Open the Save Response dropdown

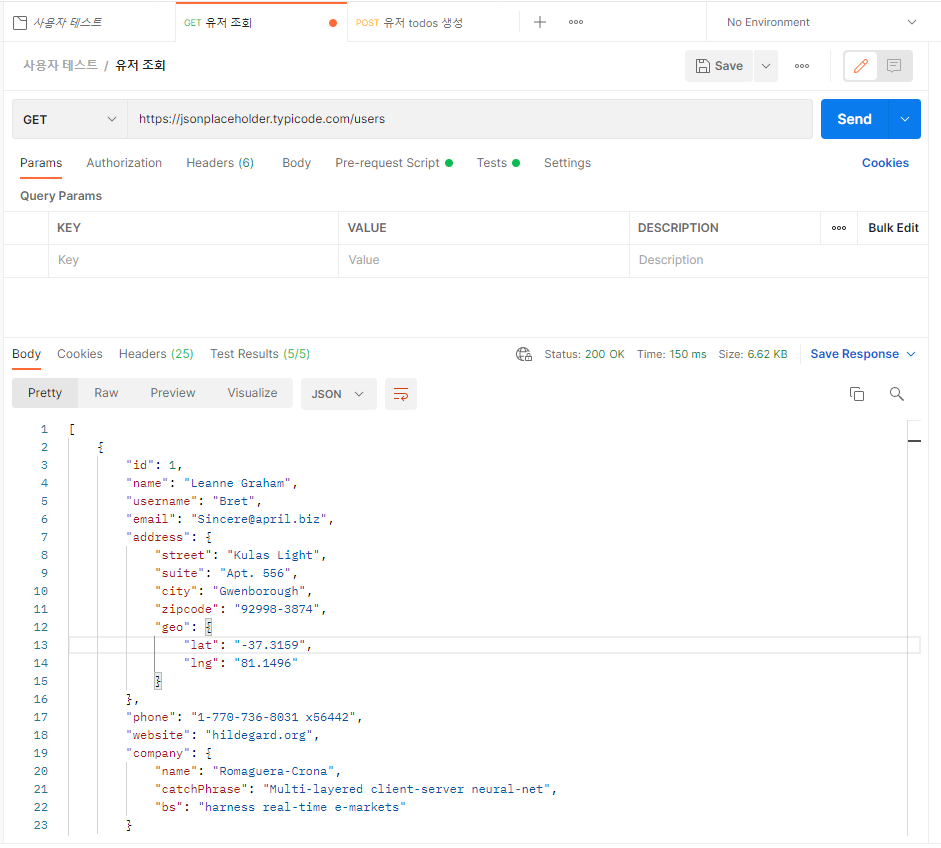(x=862, y=355)
